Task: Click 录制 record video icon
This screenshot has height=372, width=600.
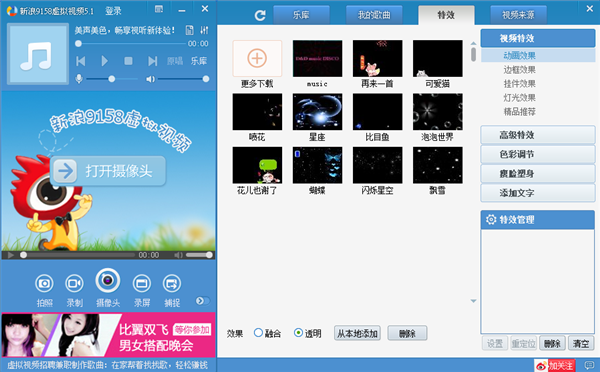Action: (x=74, y=284)
